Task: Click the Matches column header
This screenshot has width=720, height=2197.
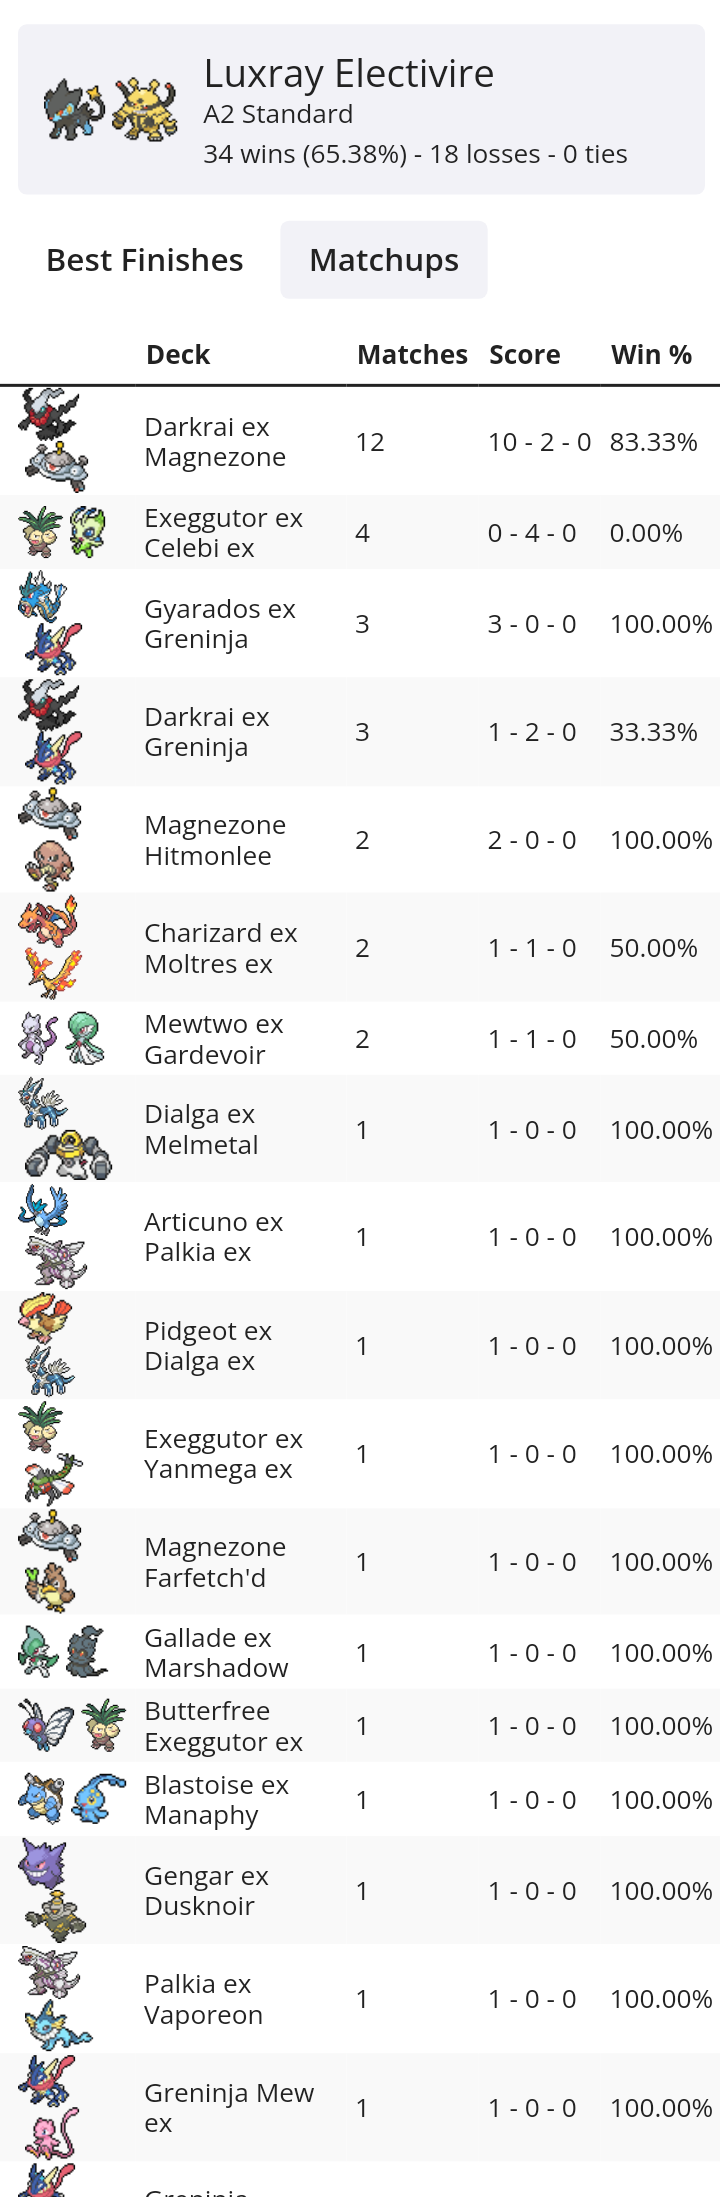Action: coord(412,355)
